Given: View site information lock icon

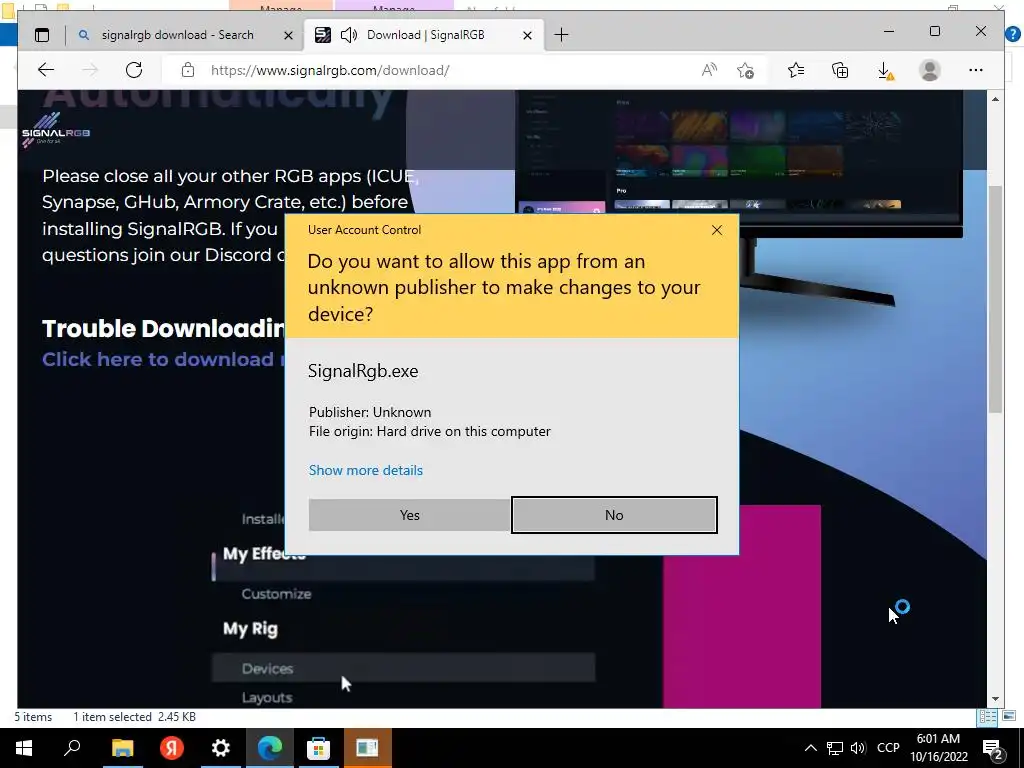Looking at the screenshot, I should [x=188, y=70].
